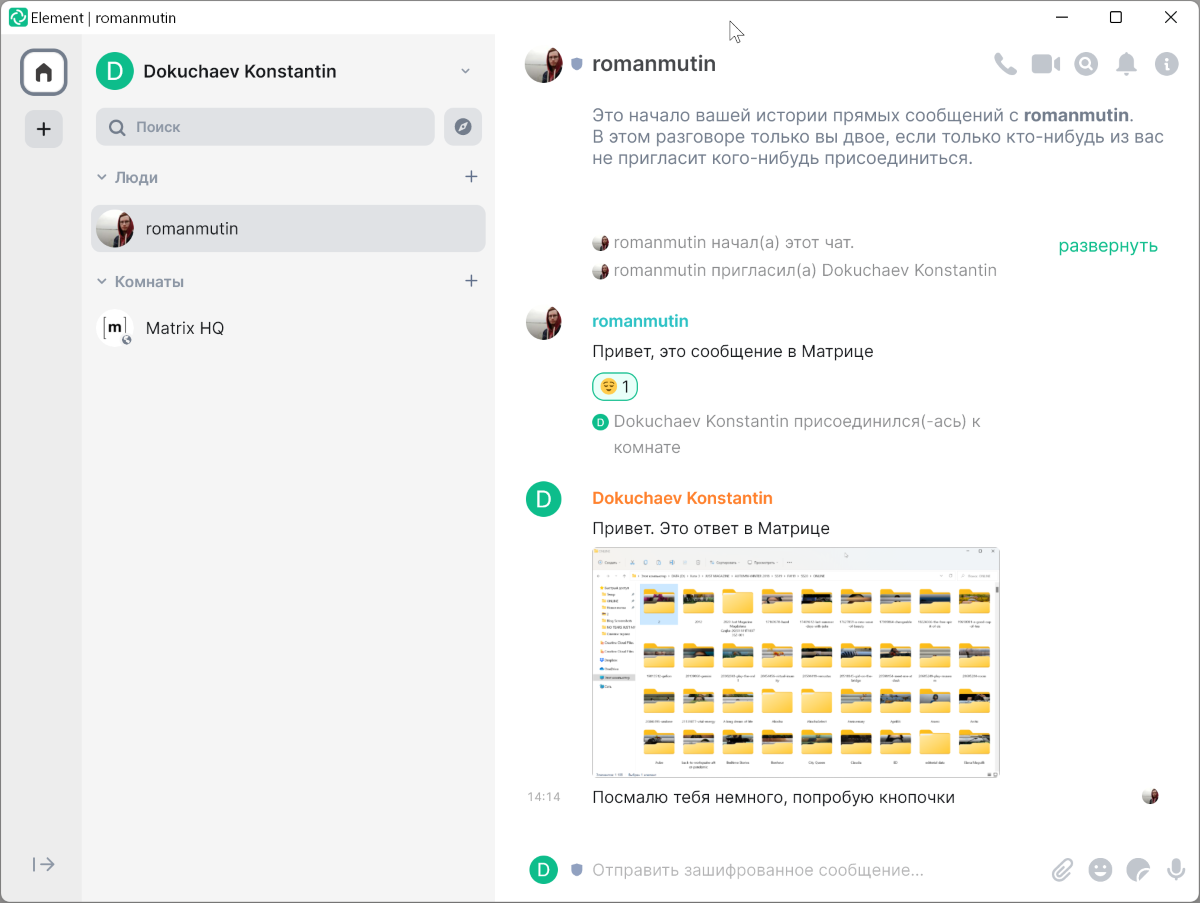
Task: Open the sticker picker
Action: tap(1138, 870)
